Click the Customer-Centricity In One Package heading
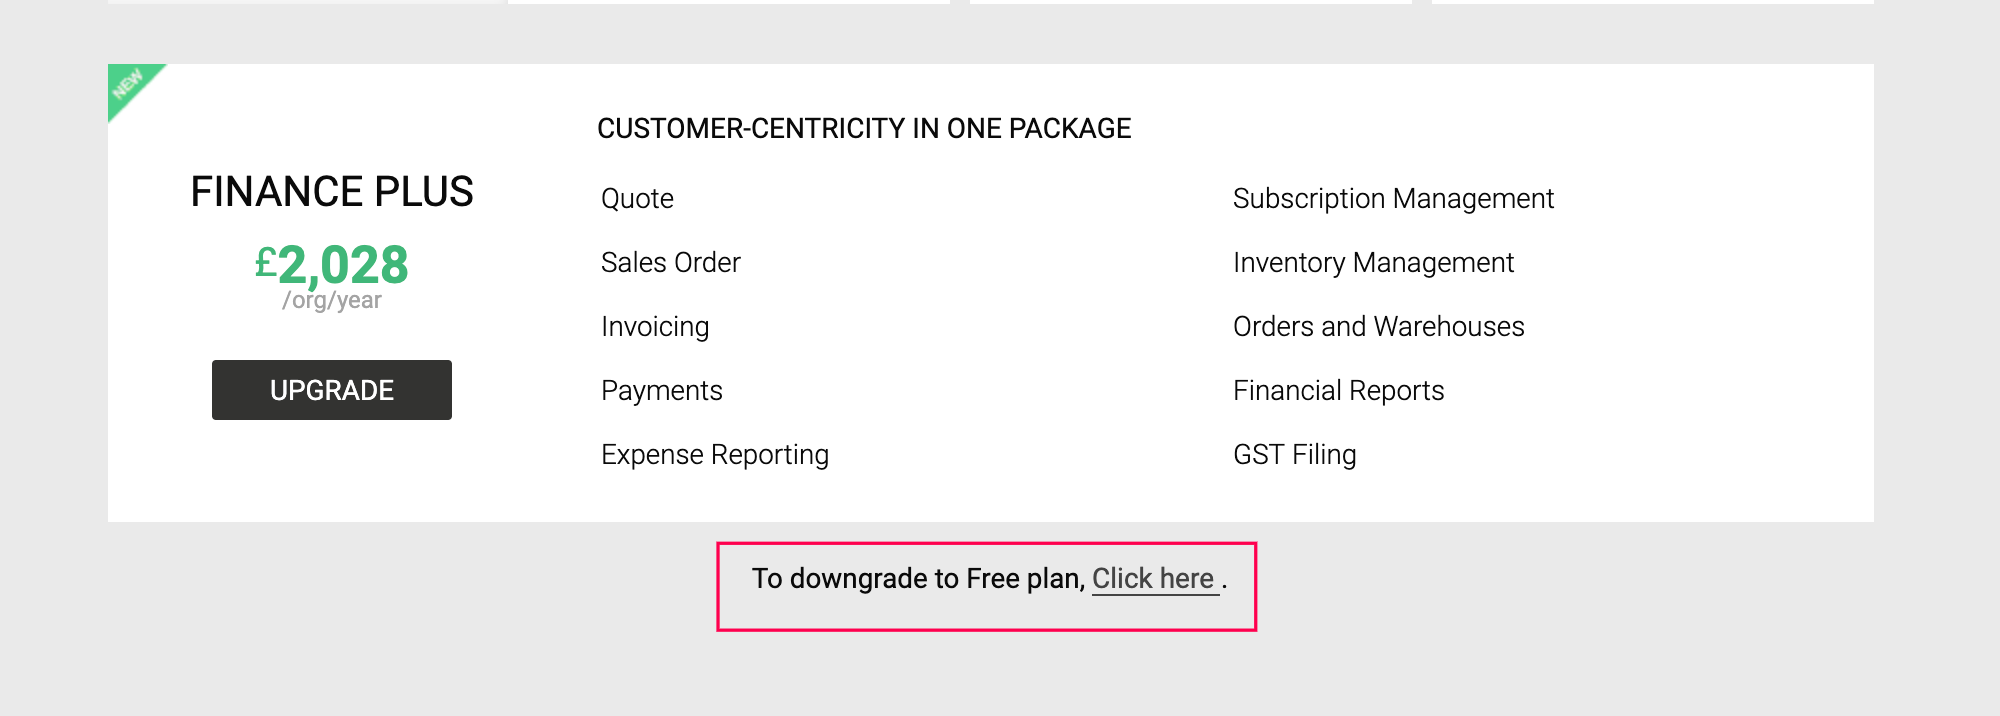 click(864, 129)
